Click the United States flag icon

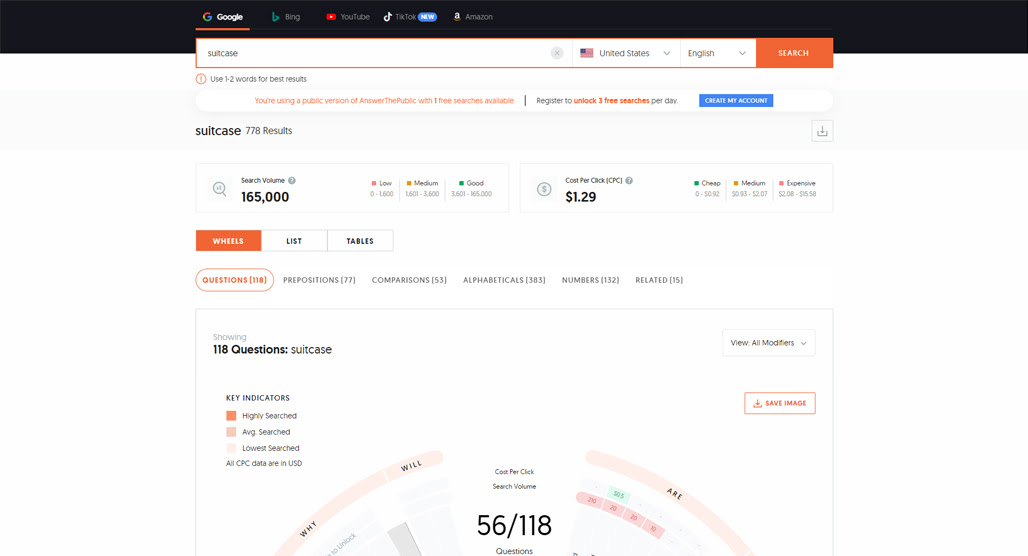587,53
